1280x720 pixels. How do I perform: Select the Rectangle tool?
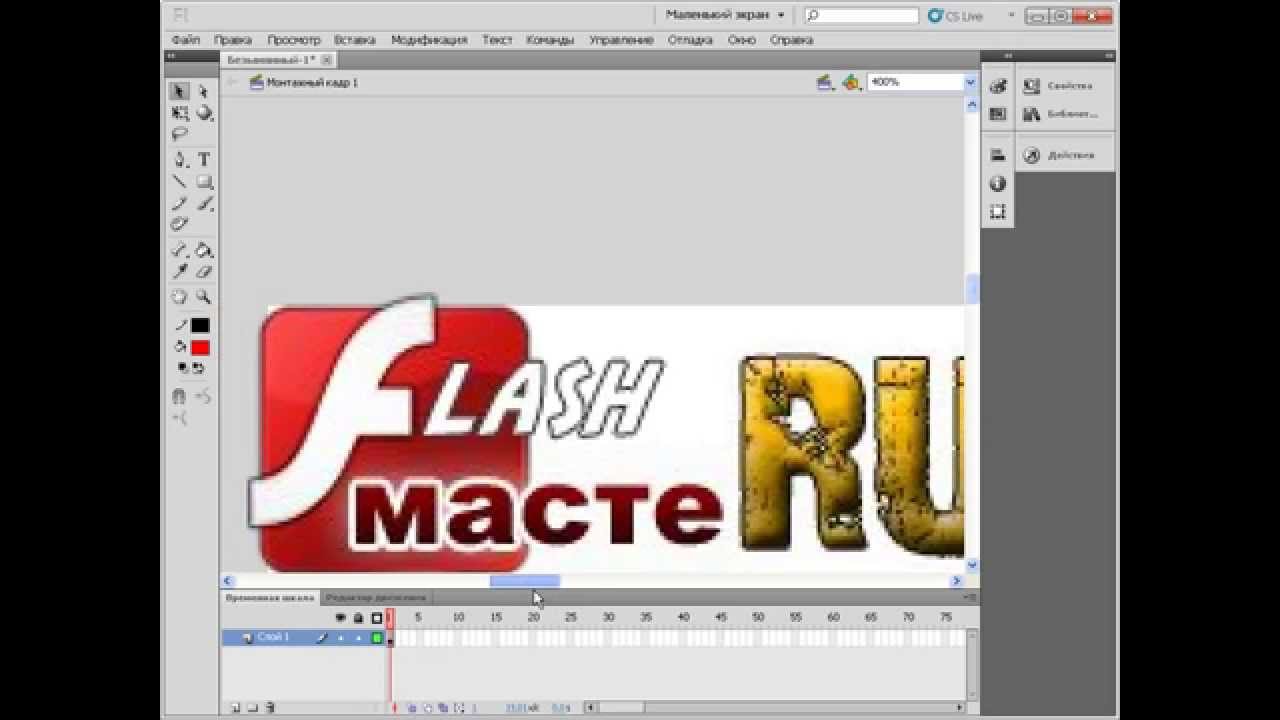tap(204, 182)
